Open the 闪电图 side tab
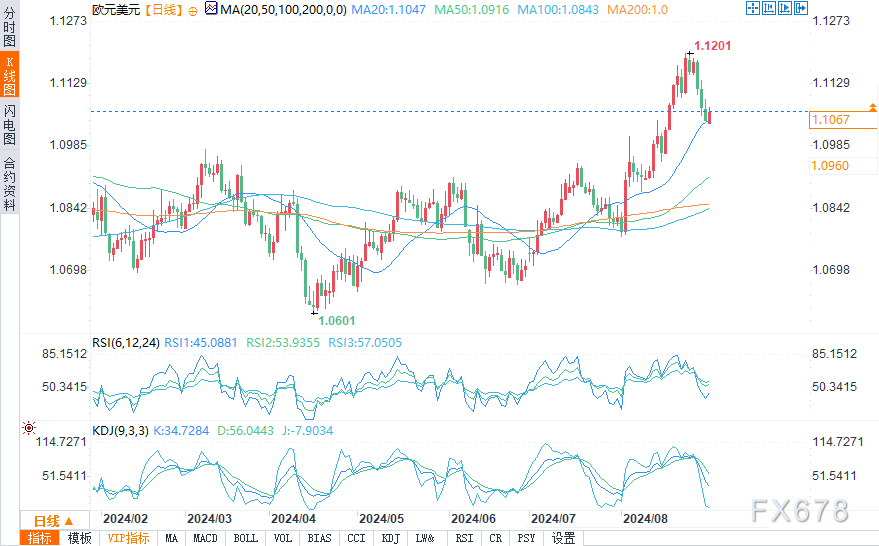This screenshot has width=879, height=546. [10, 125]
